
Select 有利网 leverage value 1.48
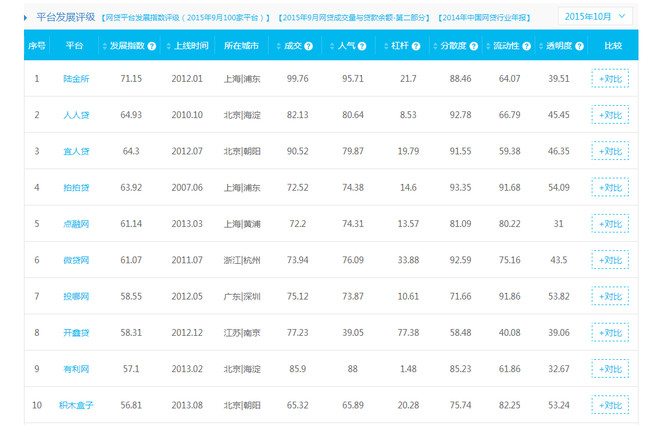pyautogui.click(x=408, y=369)
